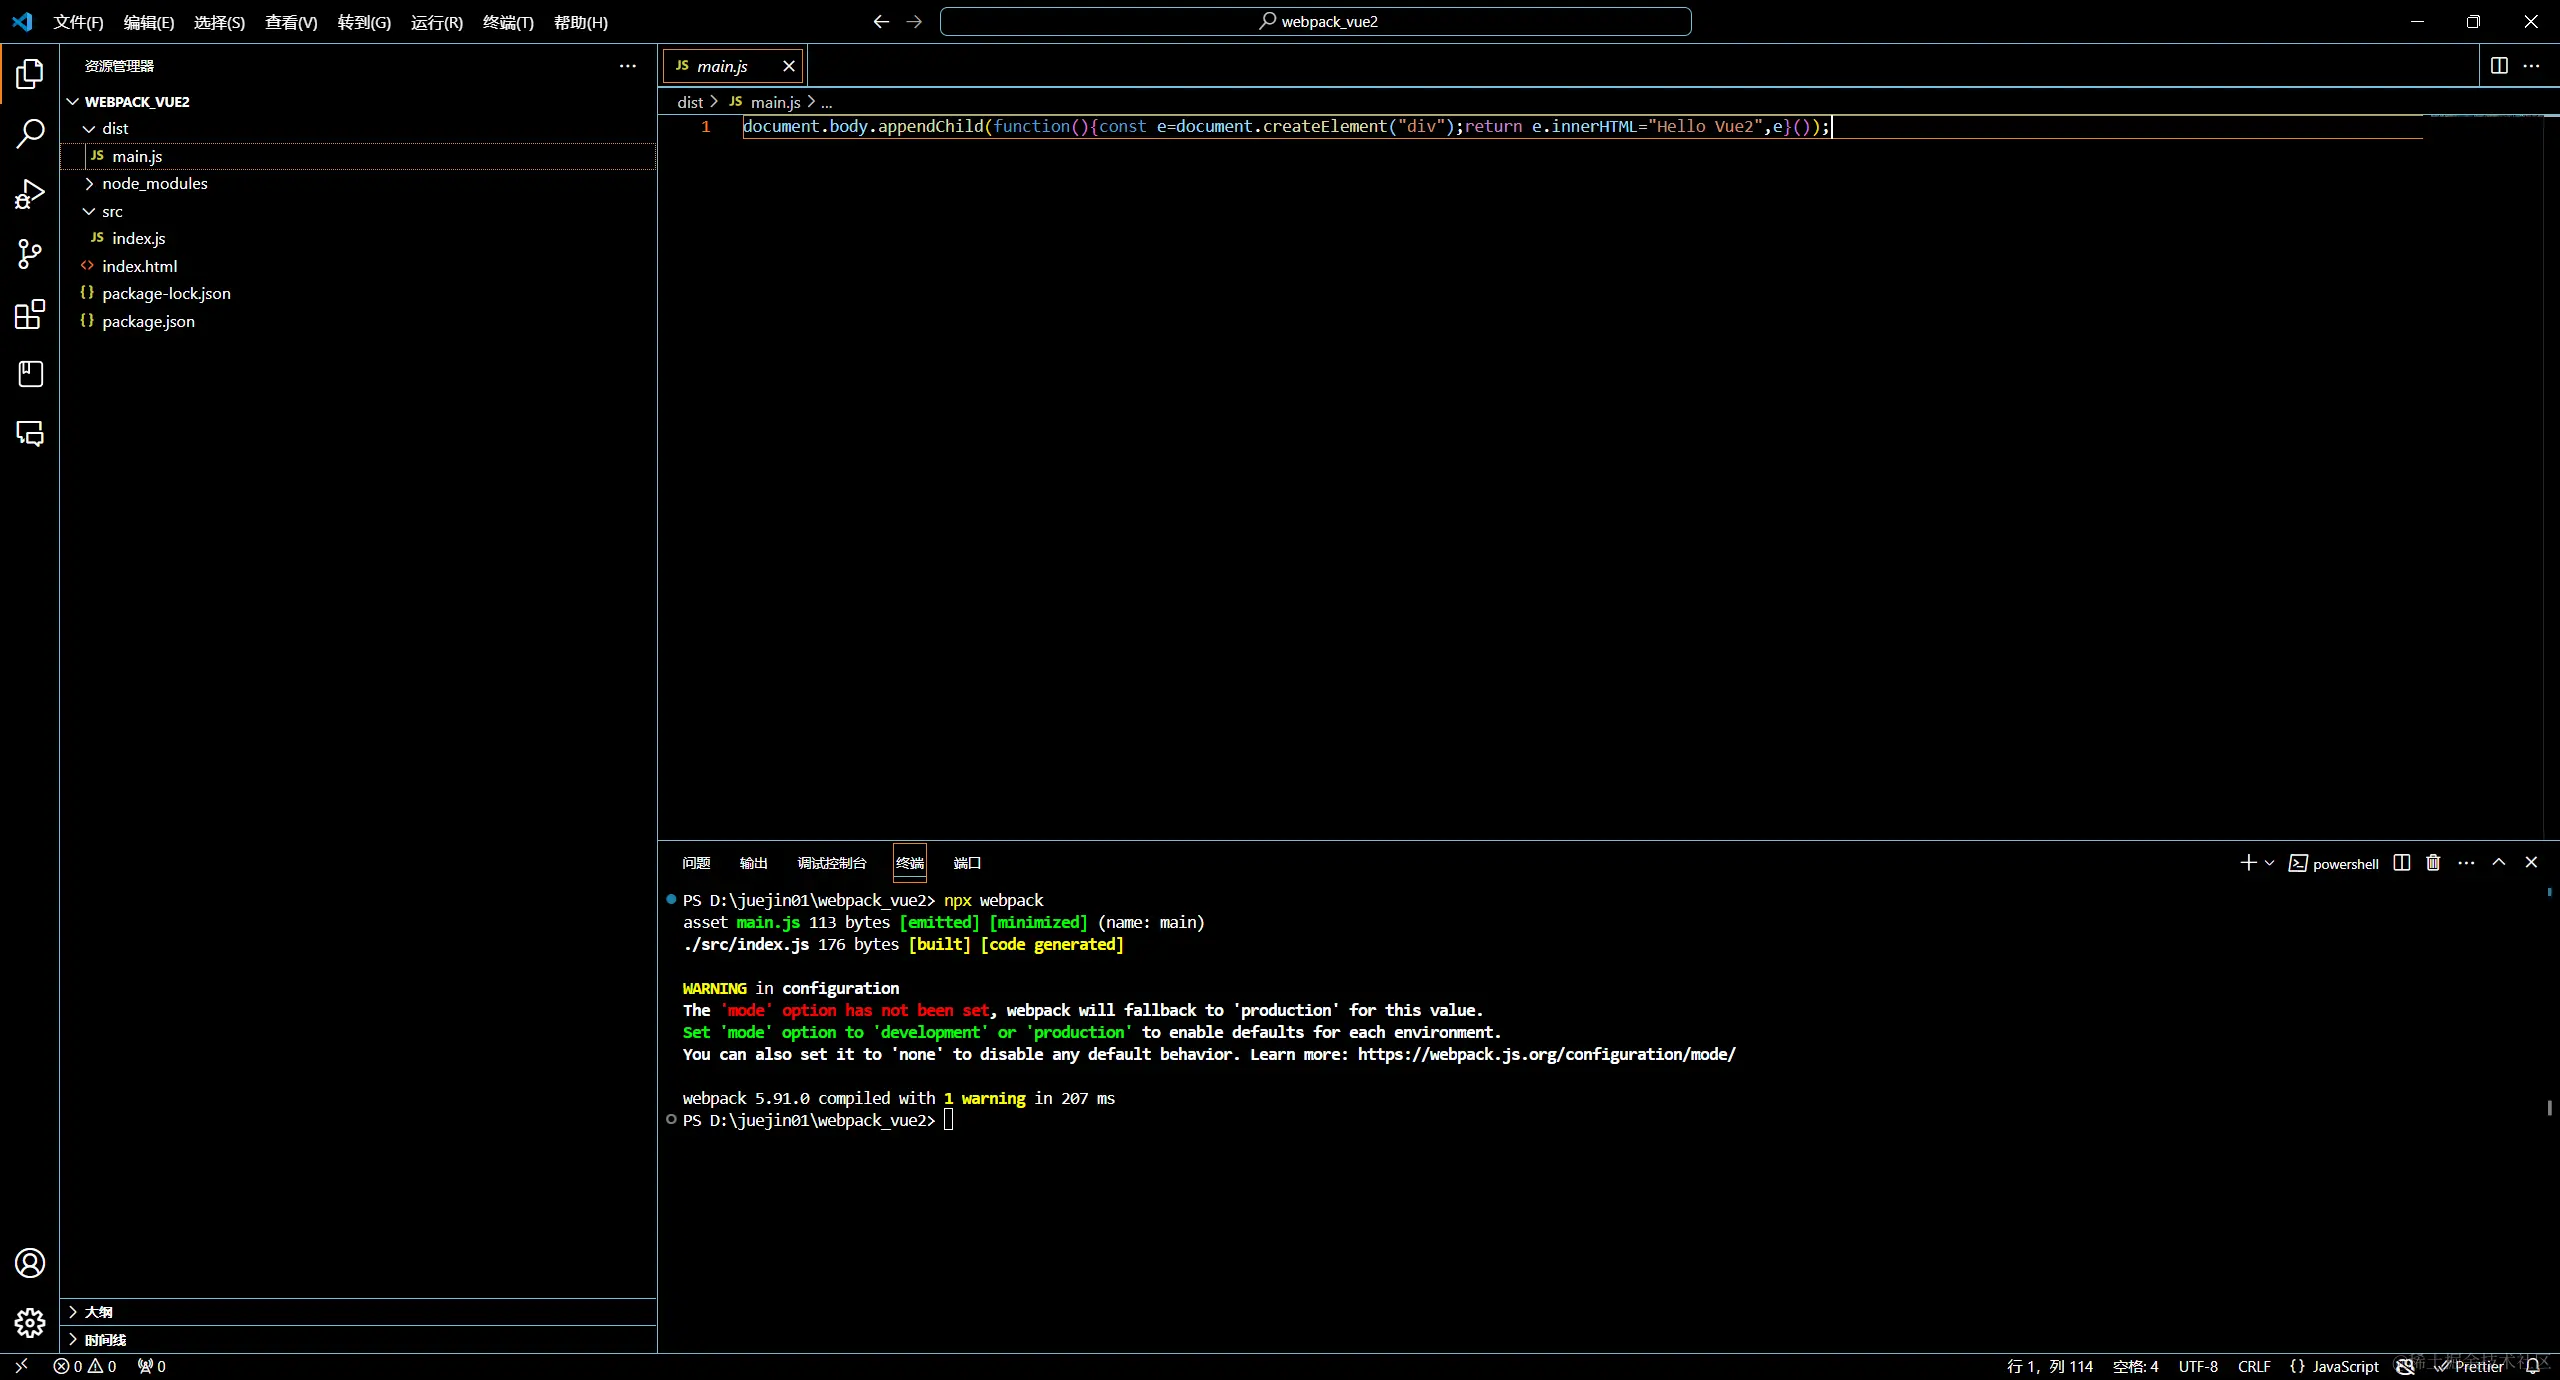Click the webpack_vue2 command center search box
Image resolution: width=2560 pixels, height=1380 pixels.
1315,22
